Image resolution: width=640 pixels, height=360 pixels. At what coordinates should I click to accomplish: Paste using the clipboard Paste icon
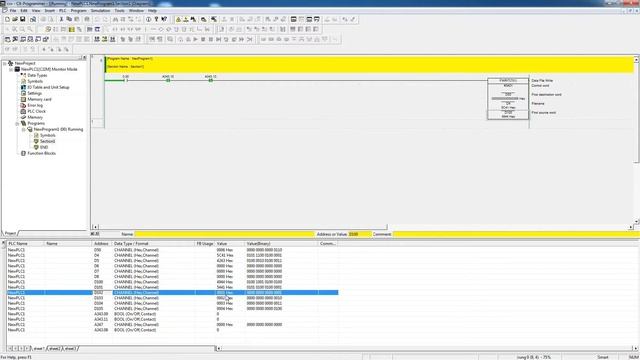[x=77, y=19]
